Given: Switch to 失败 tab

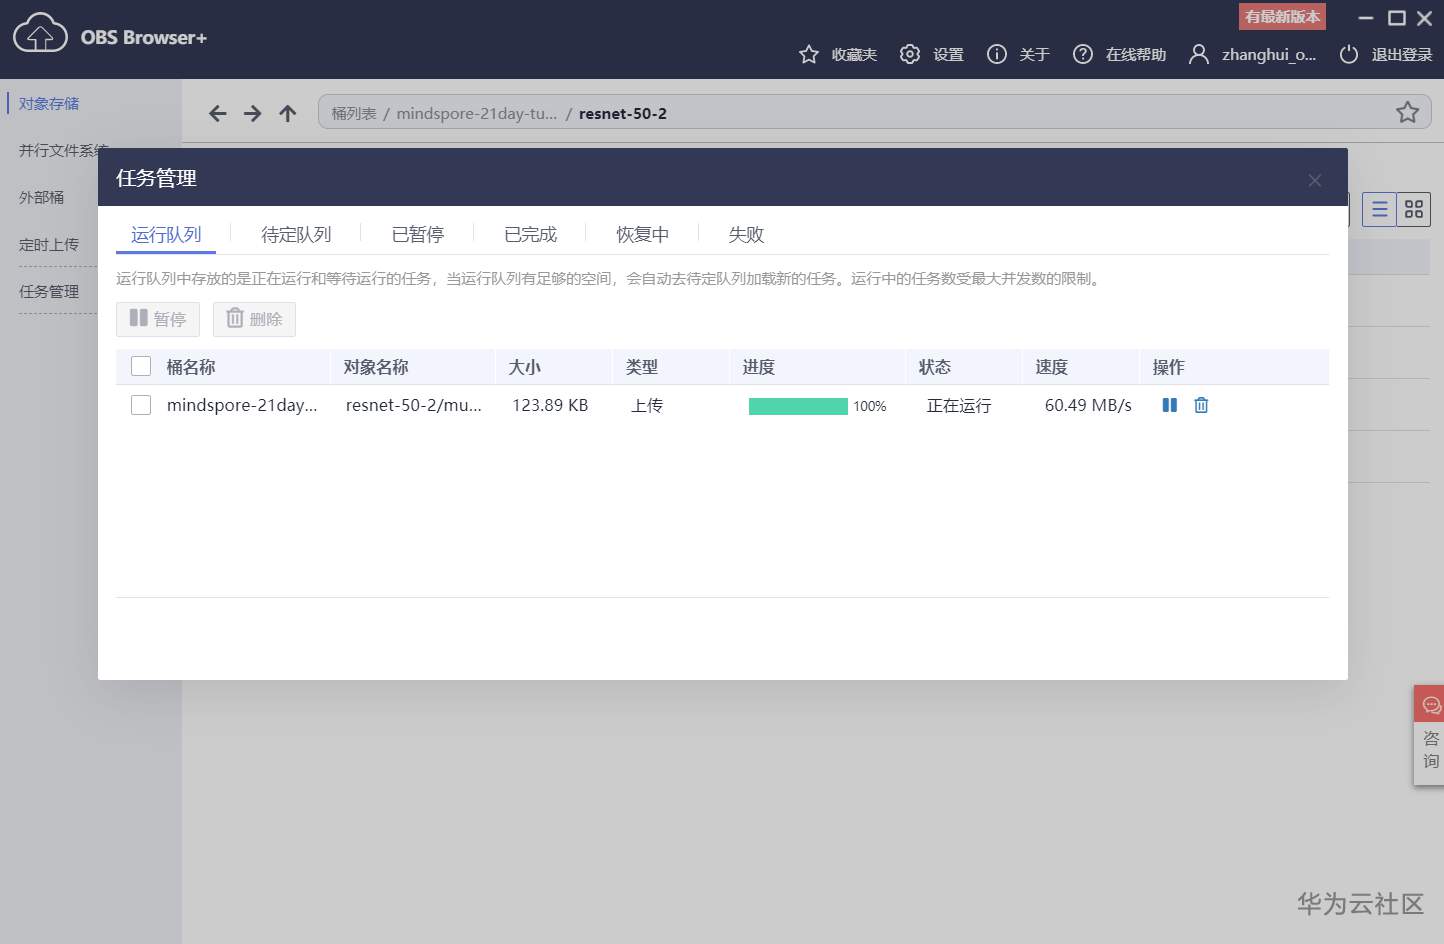Looking at the screenshot, I should 746,234.
